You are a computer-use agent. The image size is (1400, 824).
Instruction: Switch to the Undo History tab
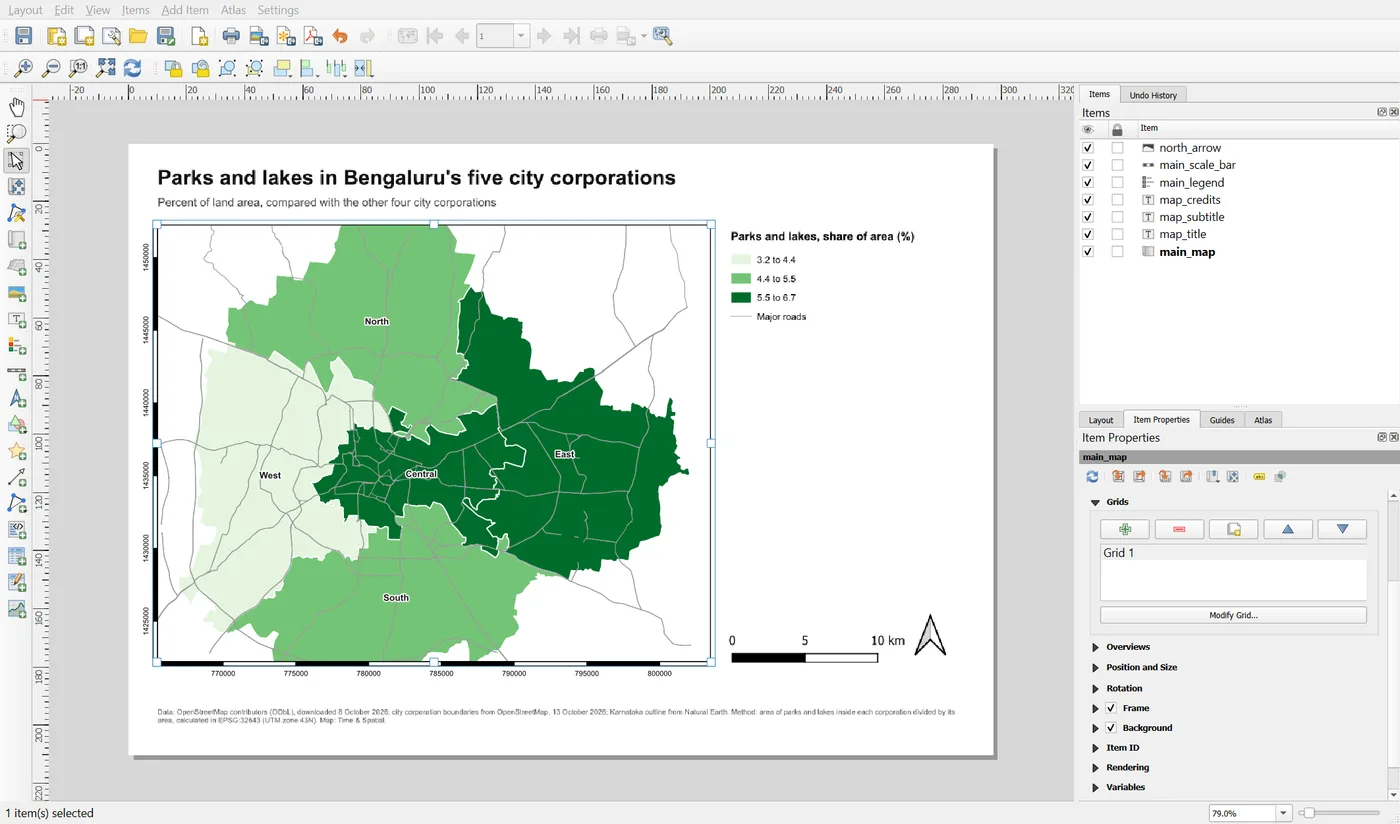pyautogui.click(x=1153, y=95)
